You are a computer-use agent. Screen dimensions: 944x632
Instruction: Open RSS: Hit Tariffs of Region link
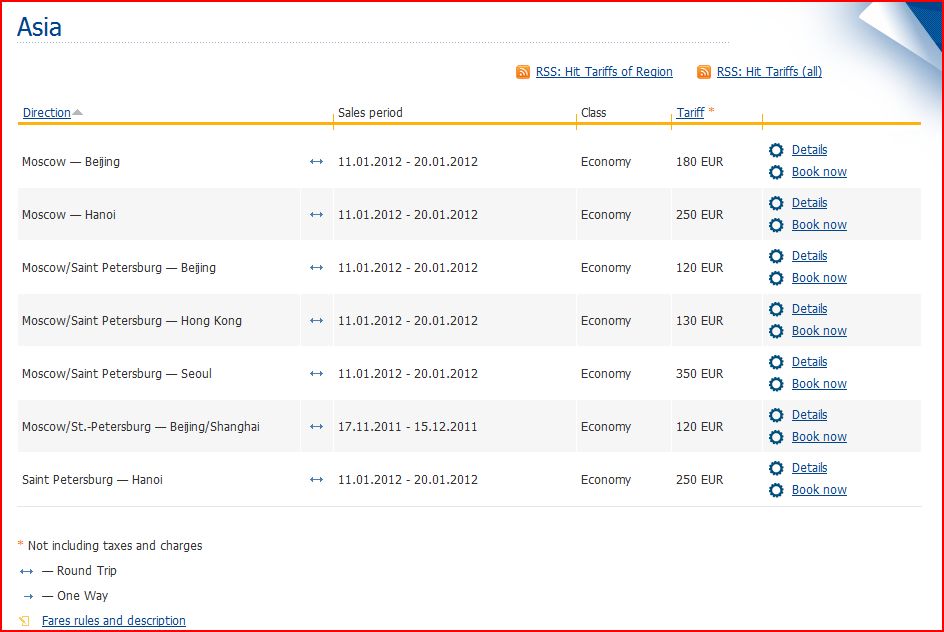point(604,72)
